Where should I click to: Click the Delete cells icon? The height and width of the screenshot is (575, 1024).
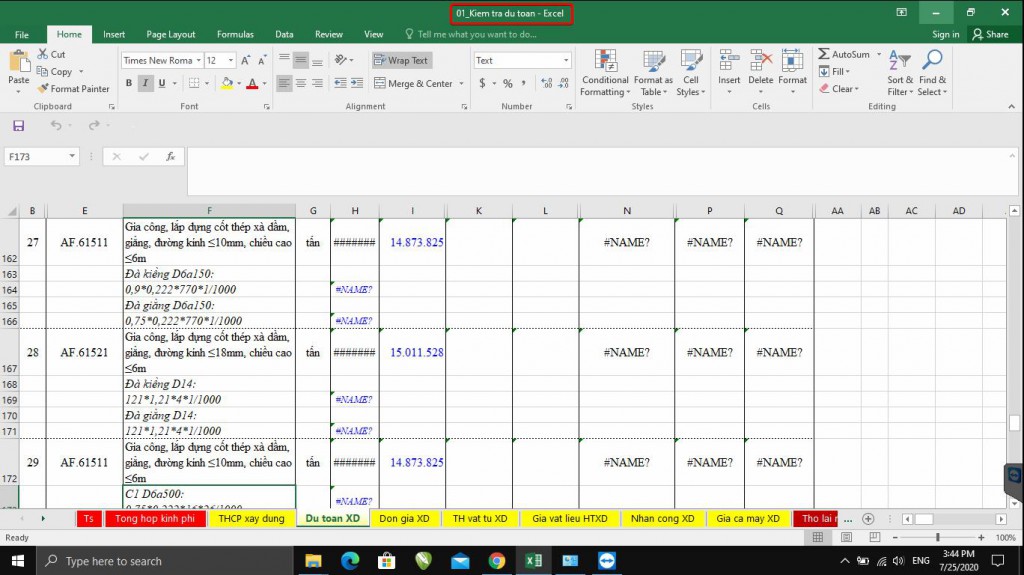pyautogui.click(x=761, y=61)
